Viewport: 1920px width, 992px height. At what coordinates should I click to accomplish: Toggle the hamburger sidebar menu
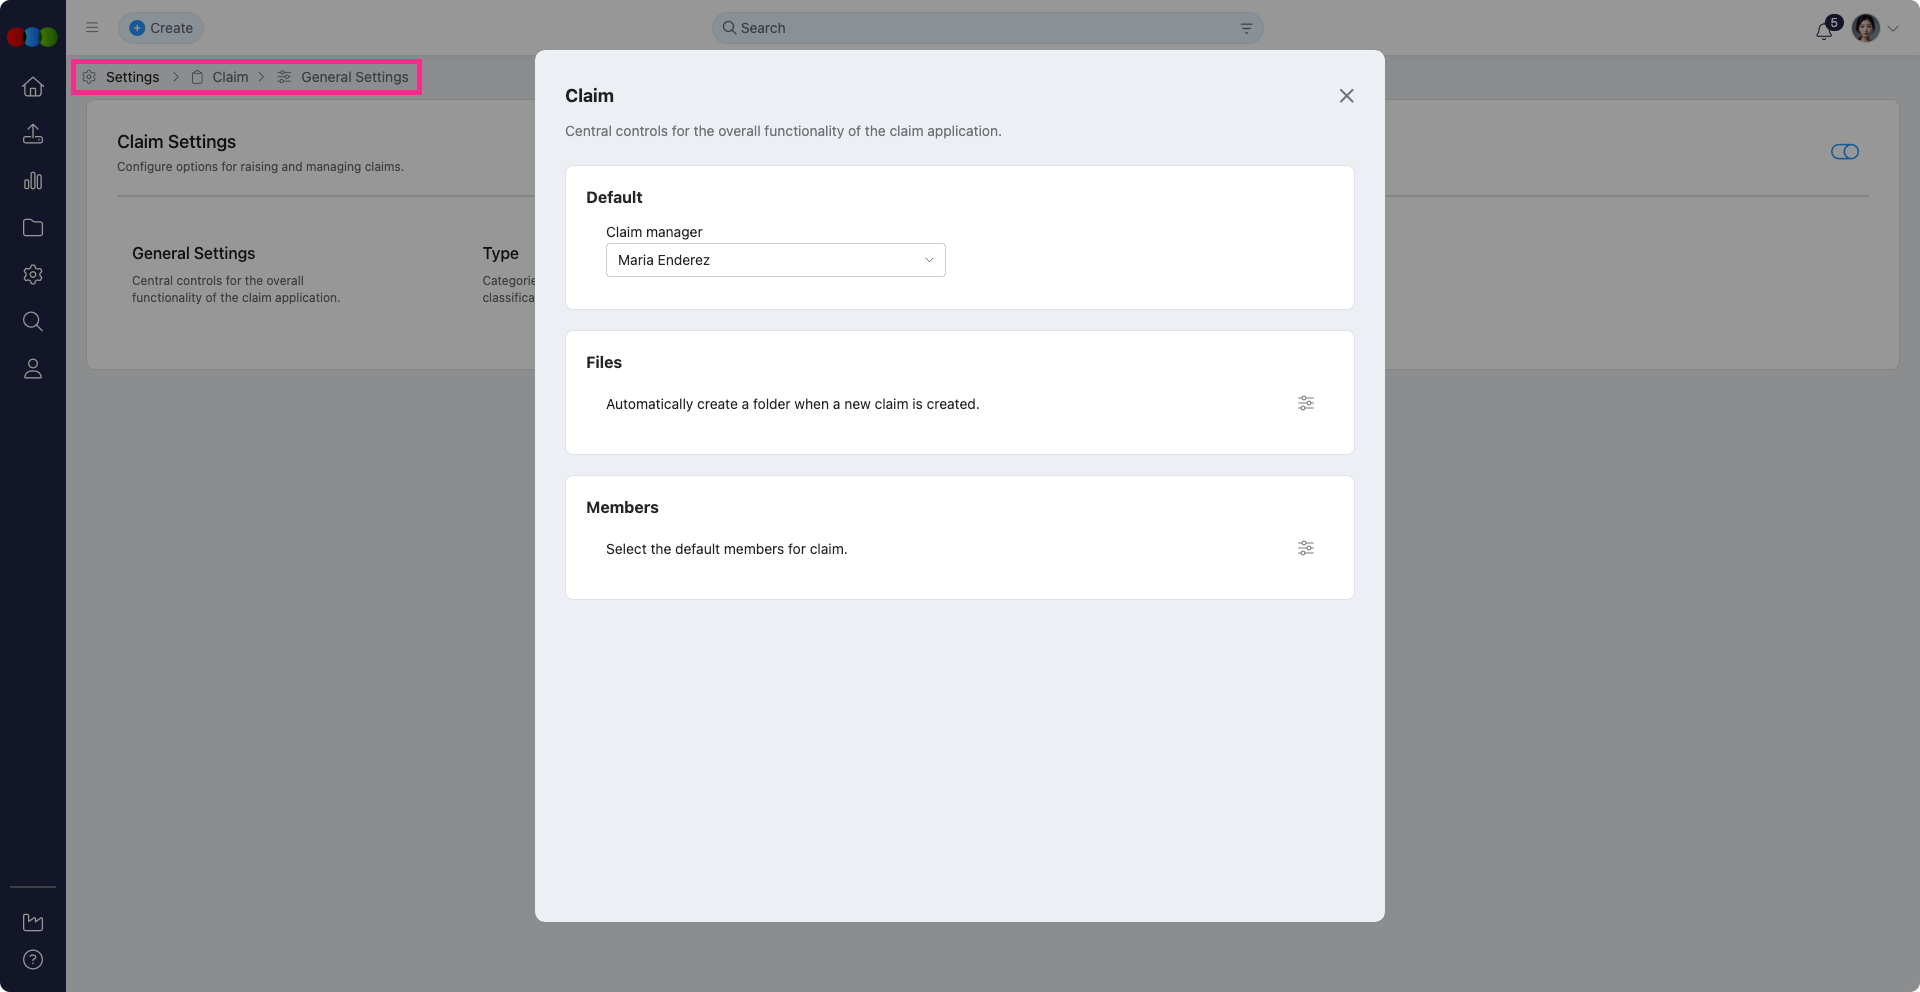coord(92,28)
